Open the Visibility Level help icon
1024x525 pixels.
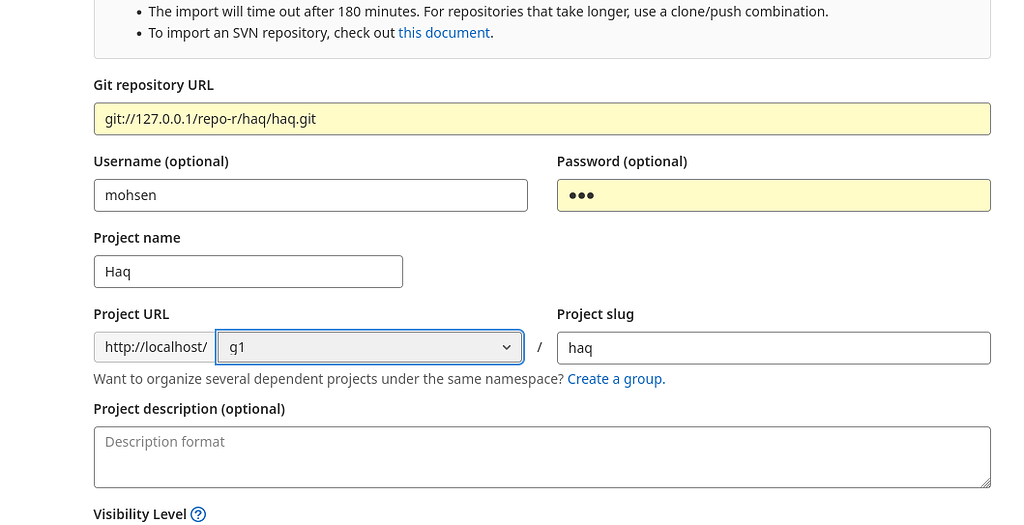click(198, 515)
